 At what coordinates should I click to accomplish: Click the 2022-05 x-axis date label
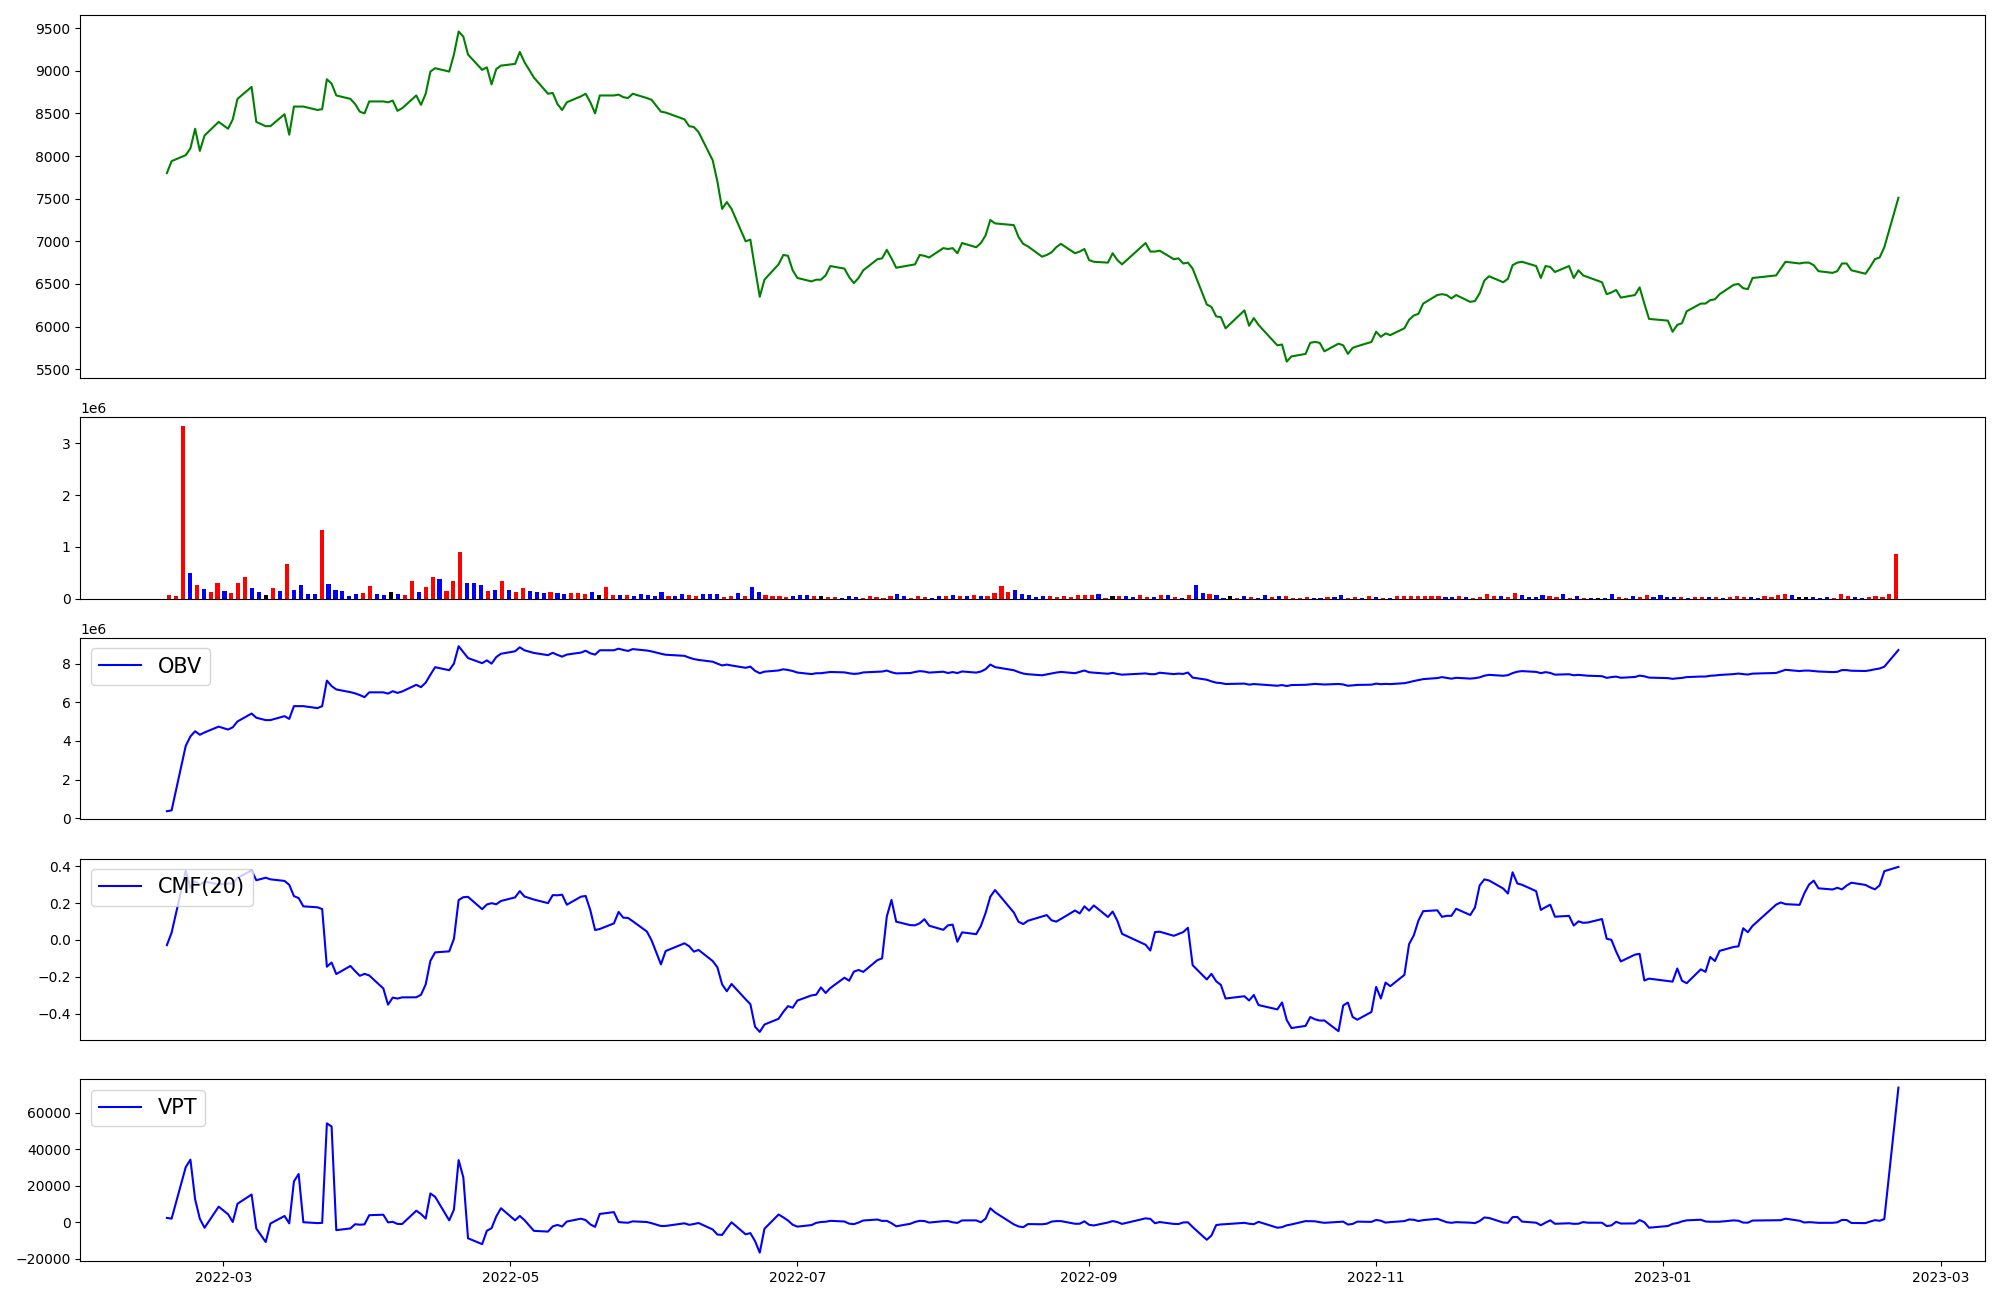pos(511,1276)
